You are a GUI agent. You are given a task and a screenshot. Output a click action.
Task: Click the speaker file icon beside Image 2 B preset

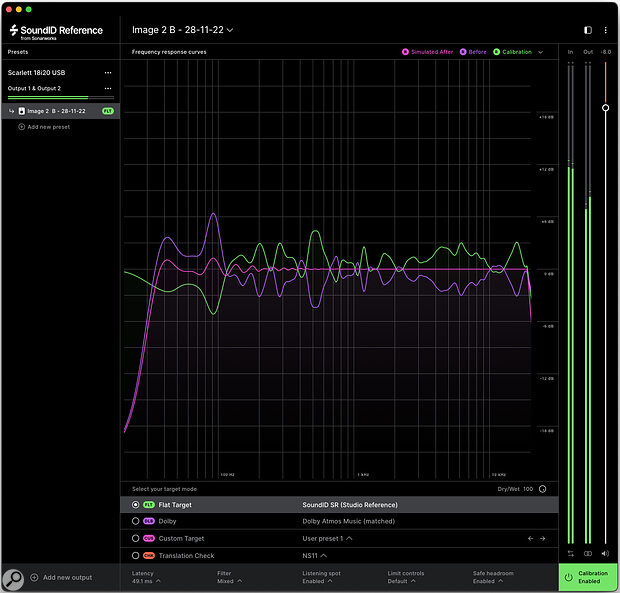pyautogui.click(x=22, y=111)
